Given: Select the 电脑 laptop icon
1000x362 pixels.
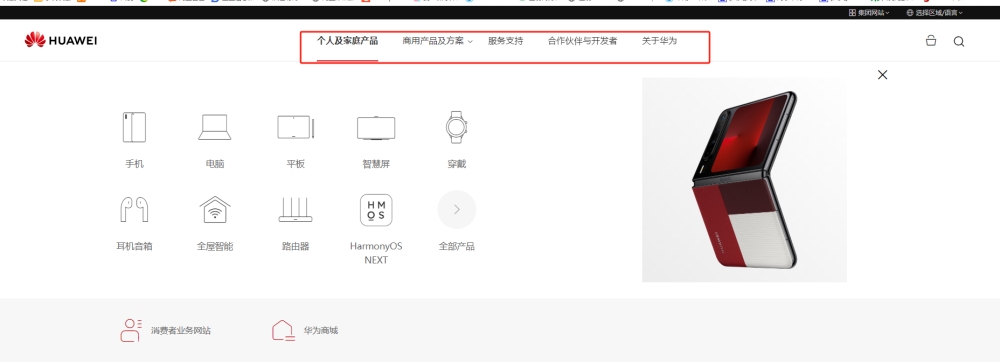Looking at the screenshot, I should [214, 127].
